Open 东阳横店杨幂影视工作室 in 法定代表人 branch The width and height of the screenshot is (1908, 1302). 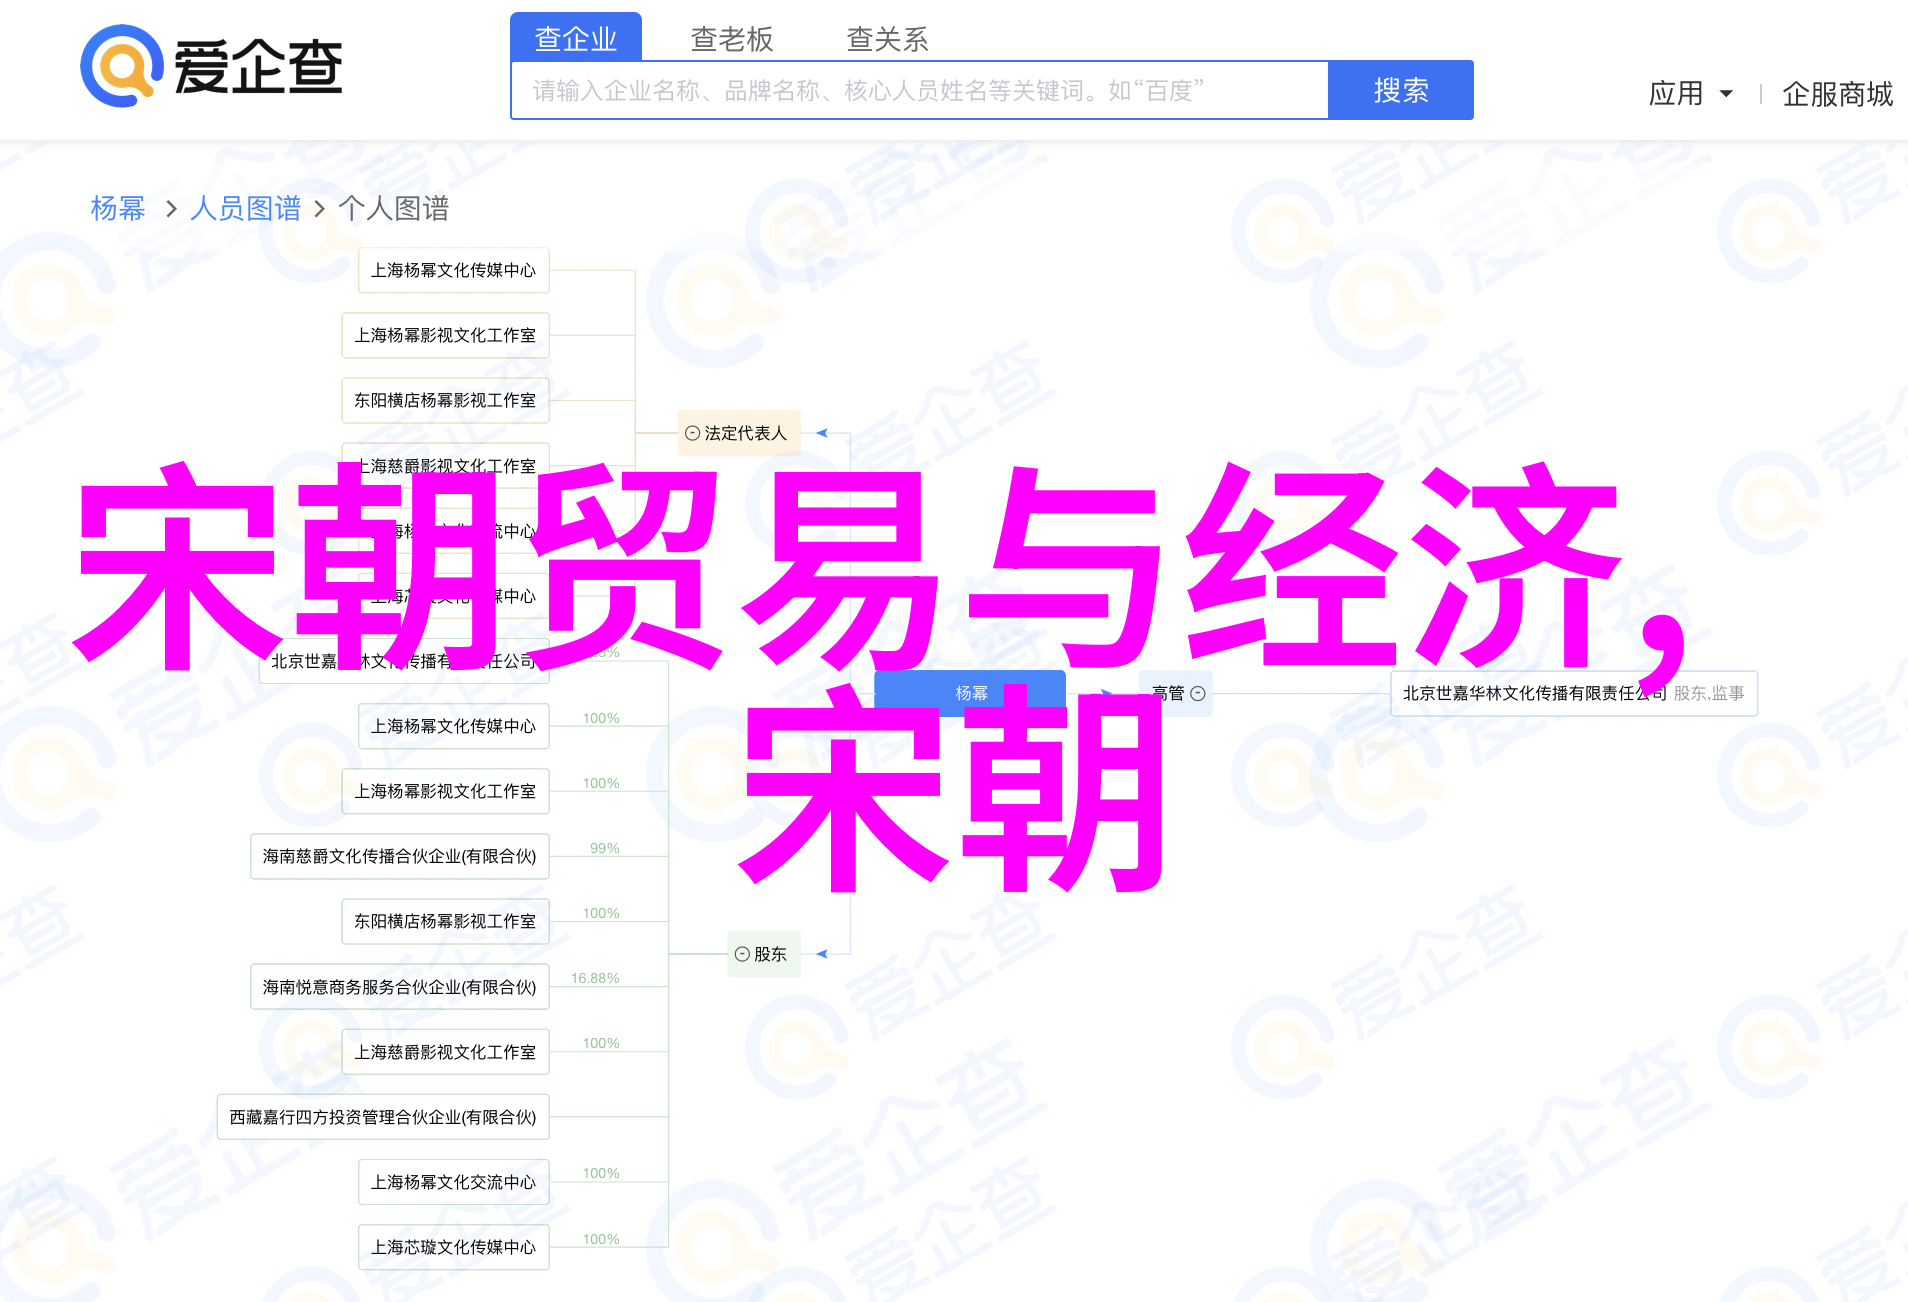(x=446, y=400)
